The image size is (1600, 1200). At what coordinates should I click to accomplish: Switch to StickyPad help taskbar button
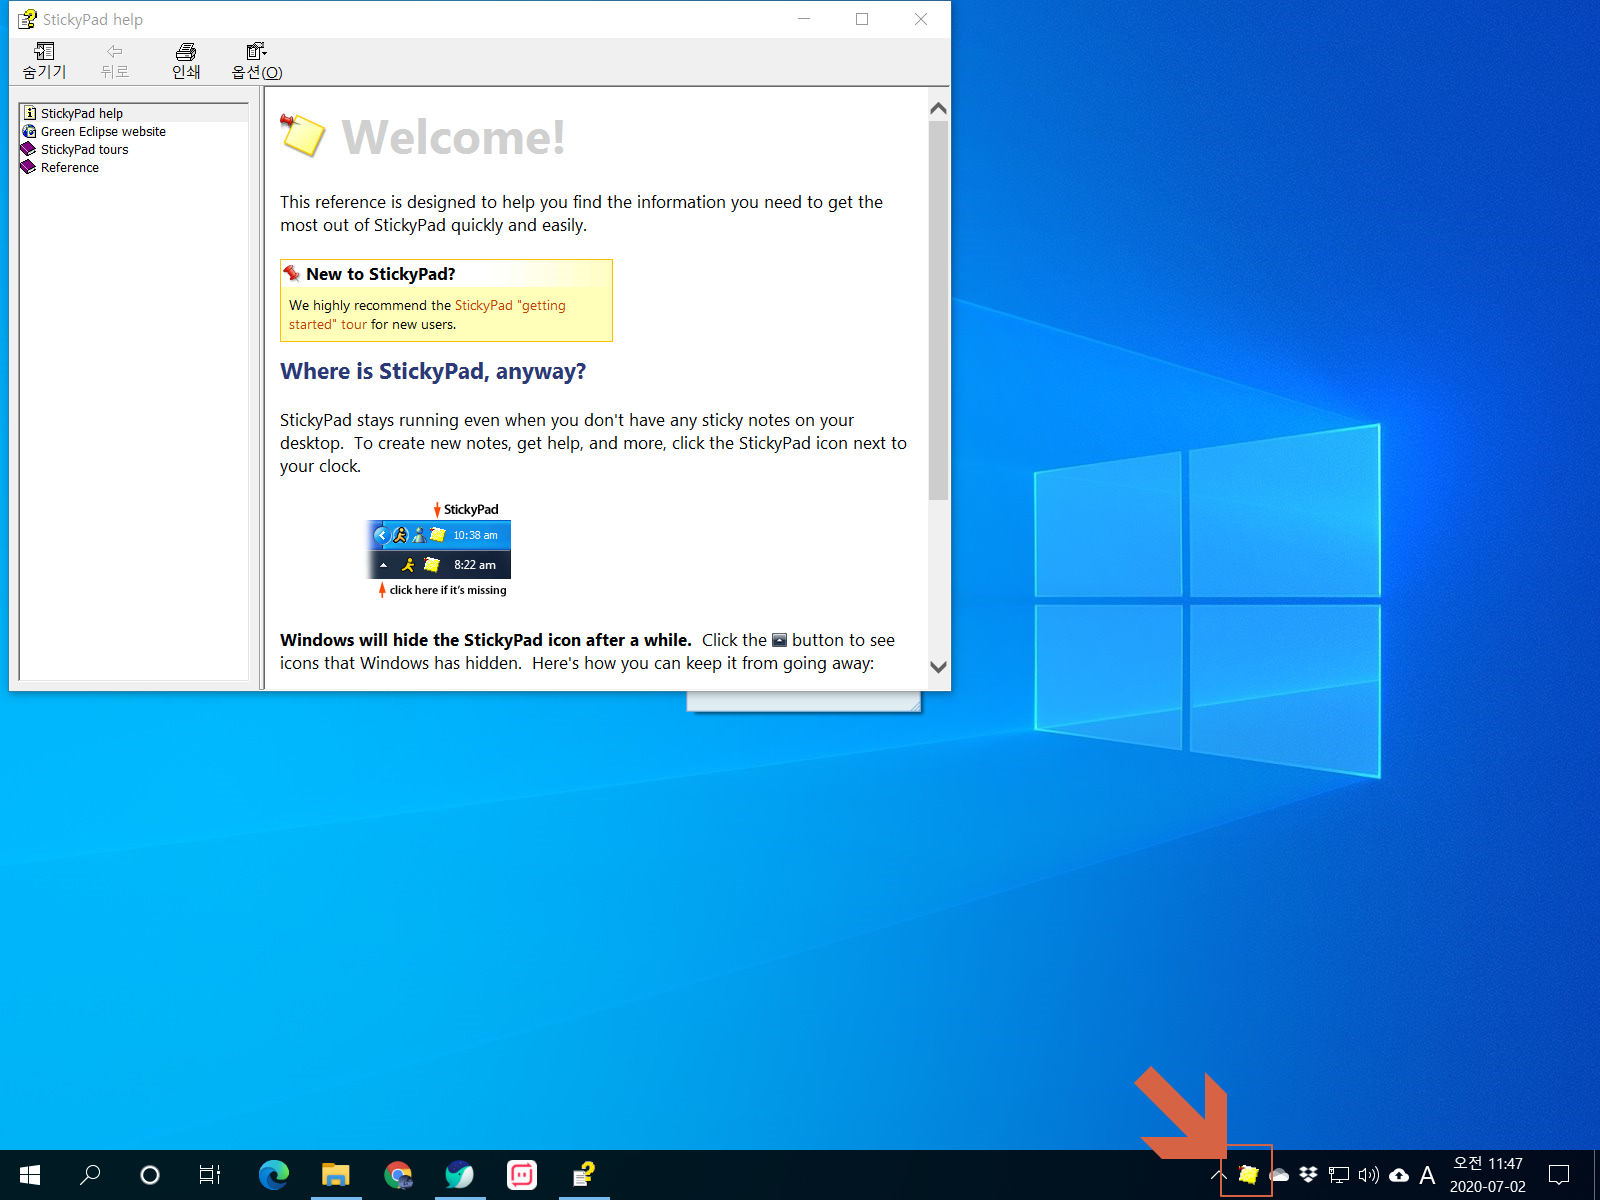pos(584,1175)
